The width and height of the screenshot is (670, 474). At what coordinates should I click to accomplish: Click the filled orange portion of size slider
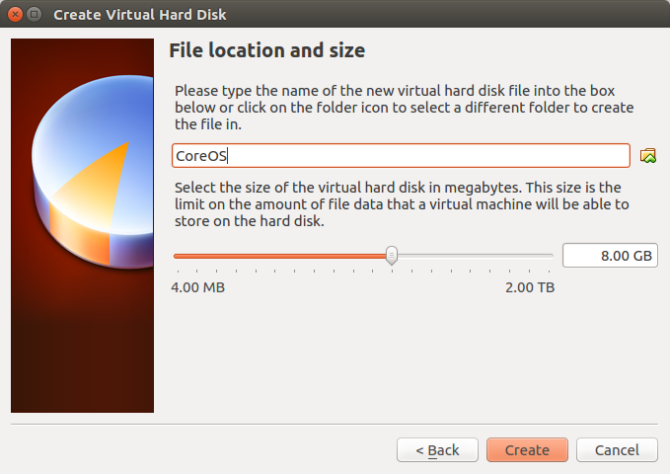(280, 255)
